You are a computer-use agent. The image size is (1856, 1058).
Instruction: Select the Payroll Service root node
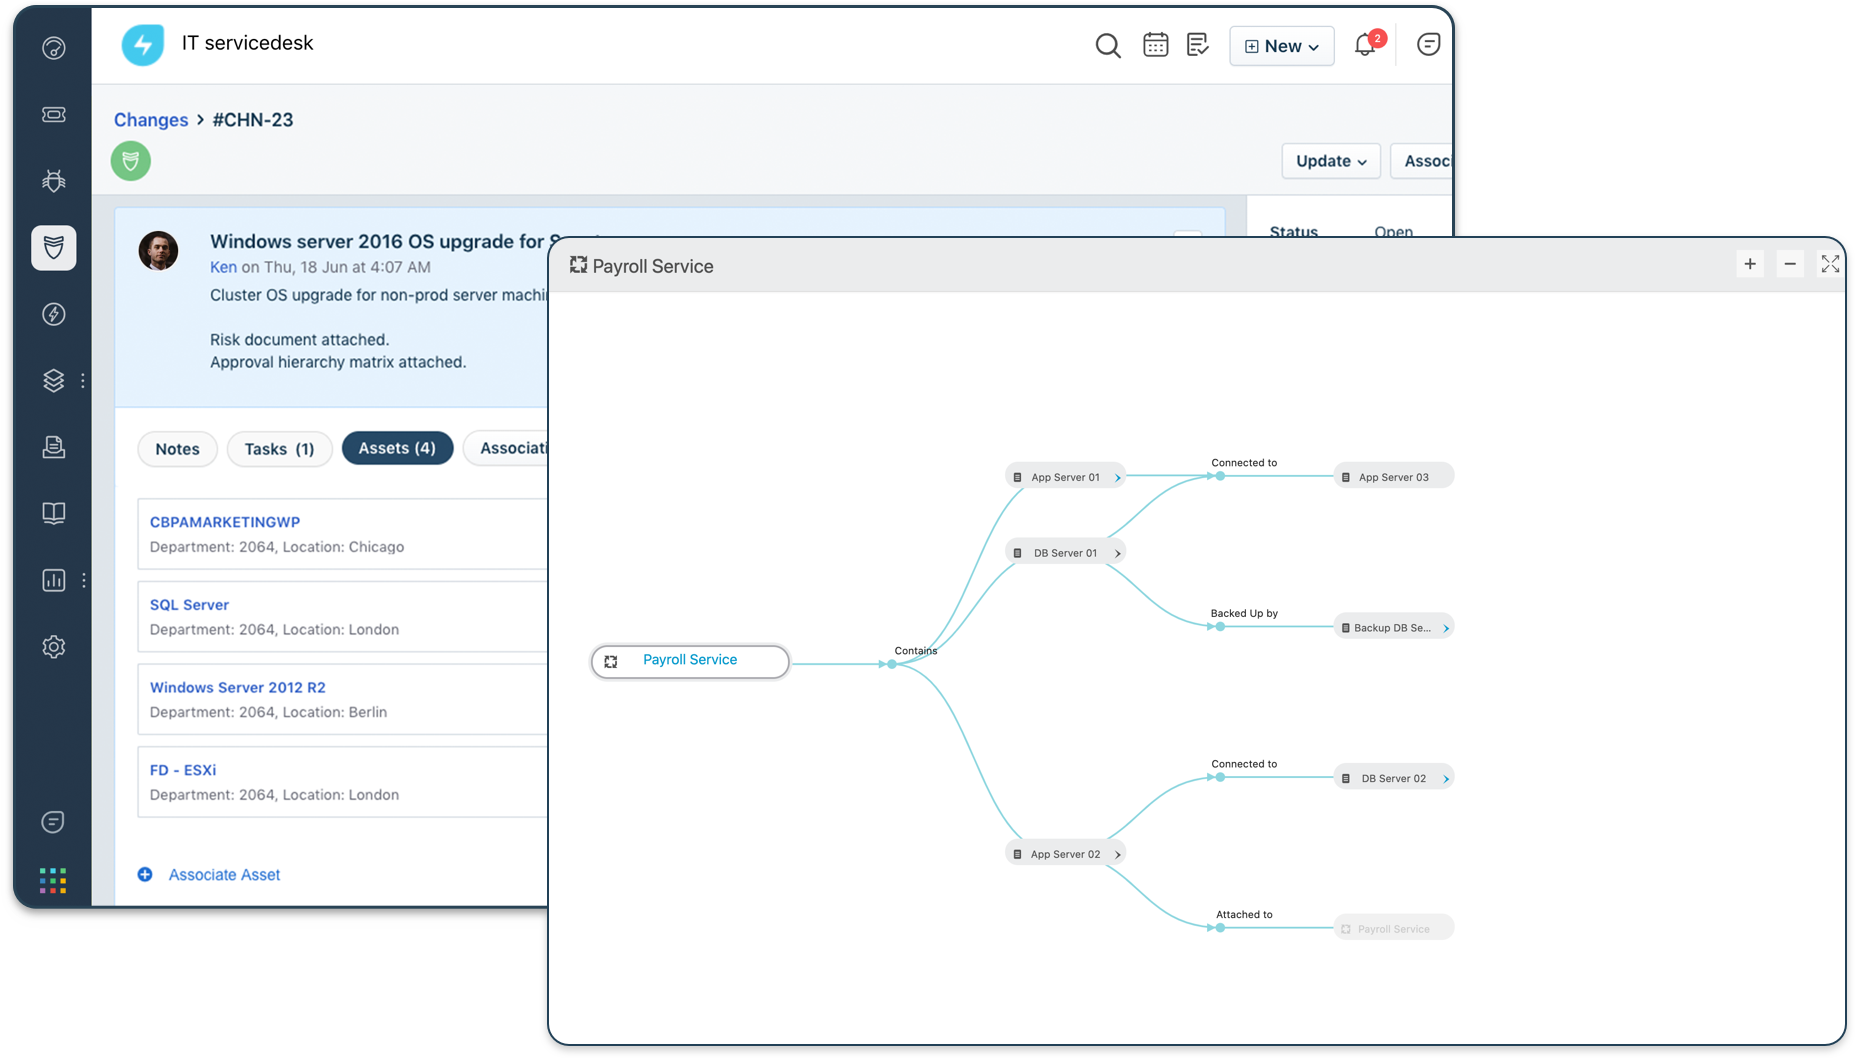click(x=690, y=661)
